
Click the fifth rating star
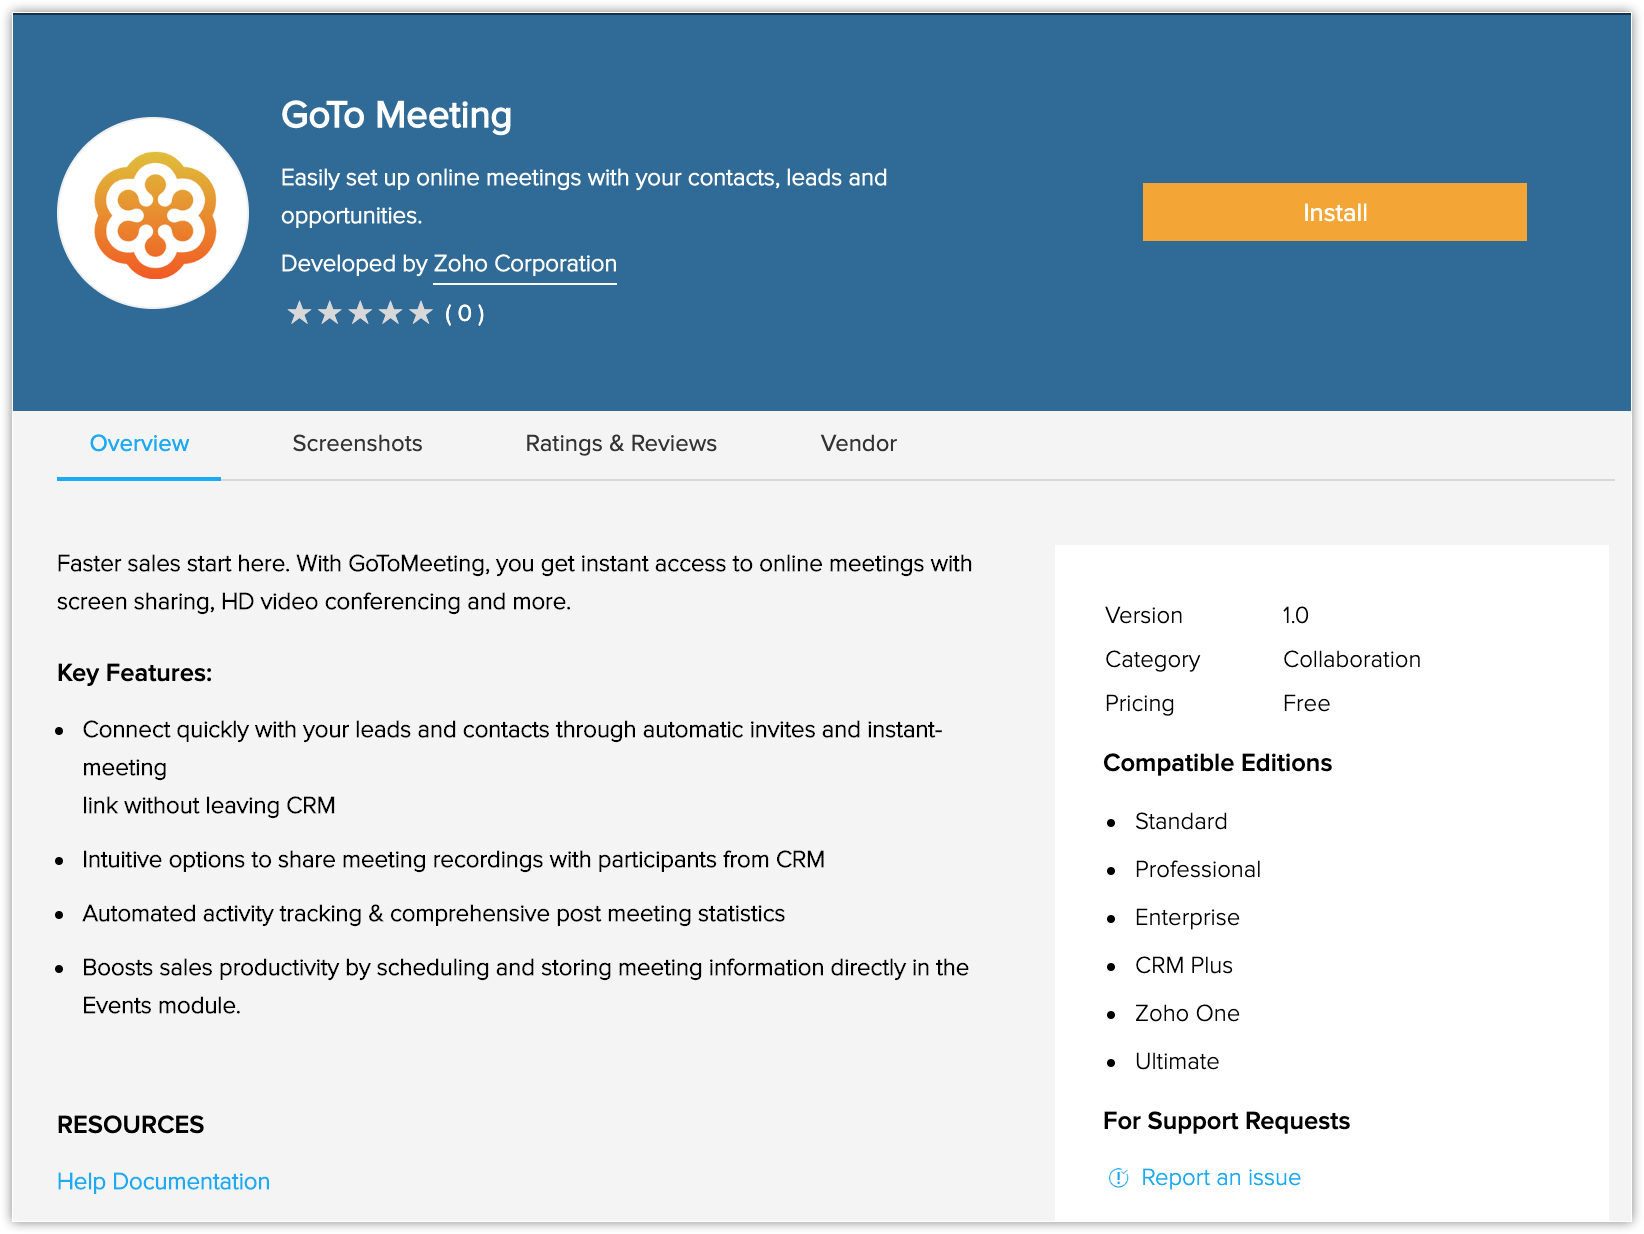pos(421,314)
